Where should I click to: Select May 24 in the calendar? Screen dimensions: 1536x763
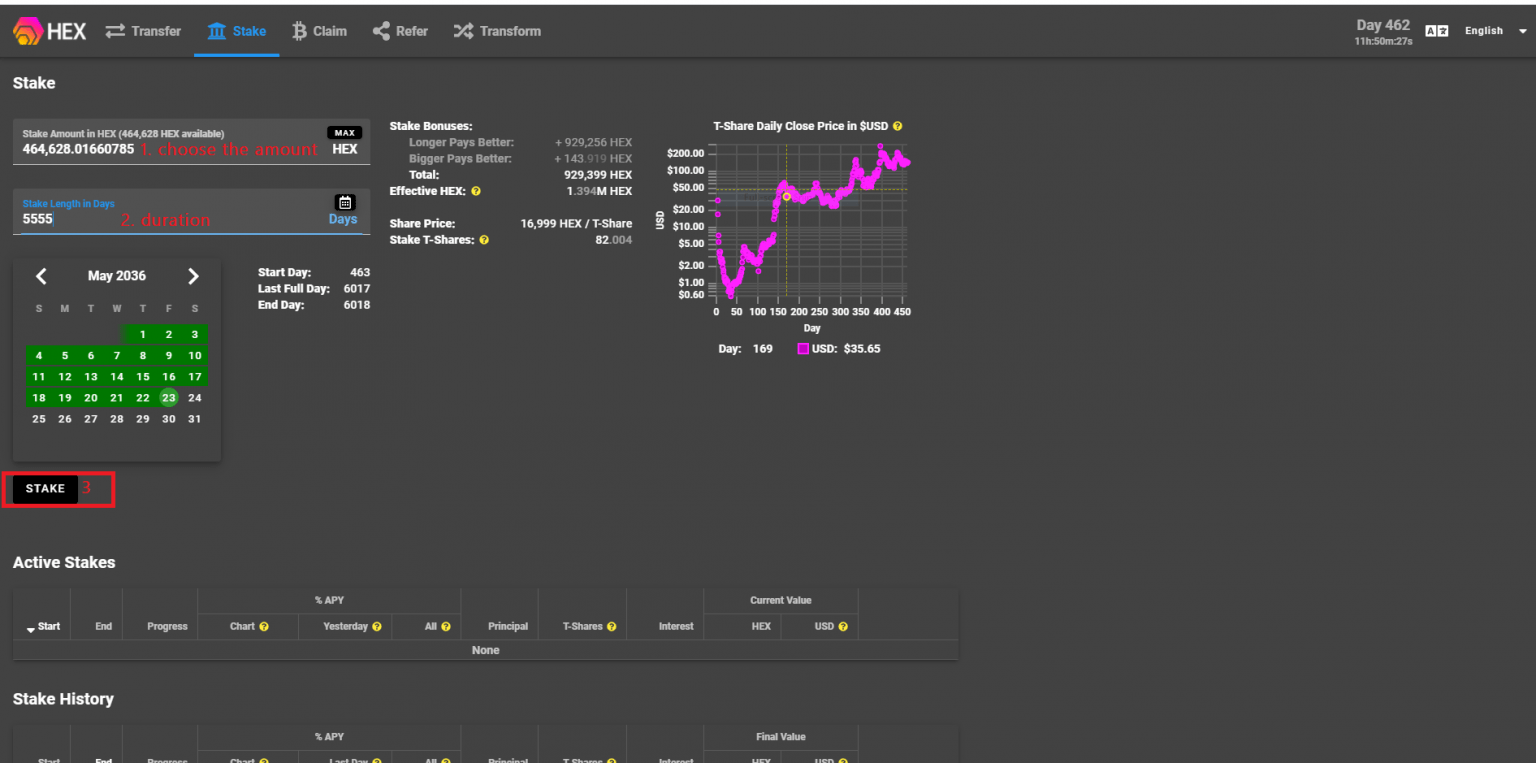click(195, 397)
